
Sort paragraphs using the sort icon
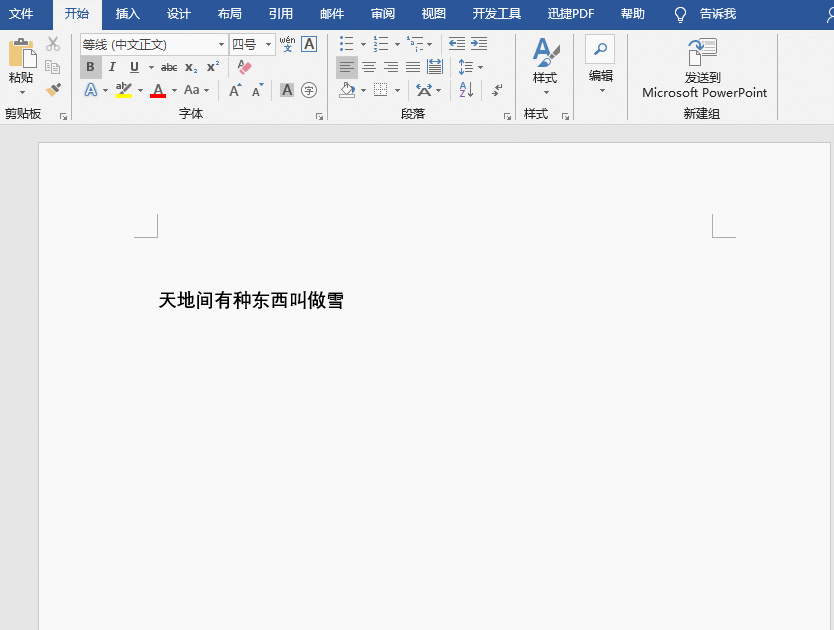(465, 90)
